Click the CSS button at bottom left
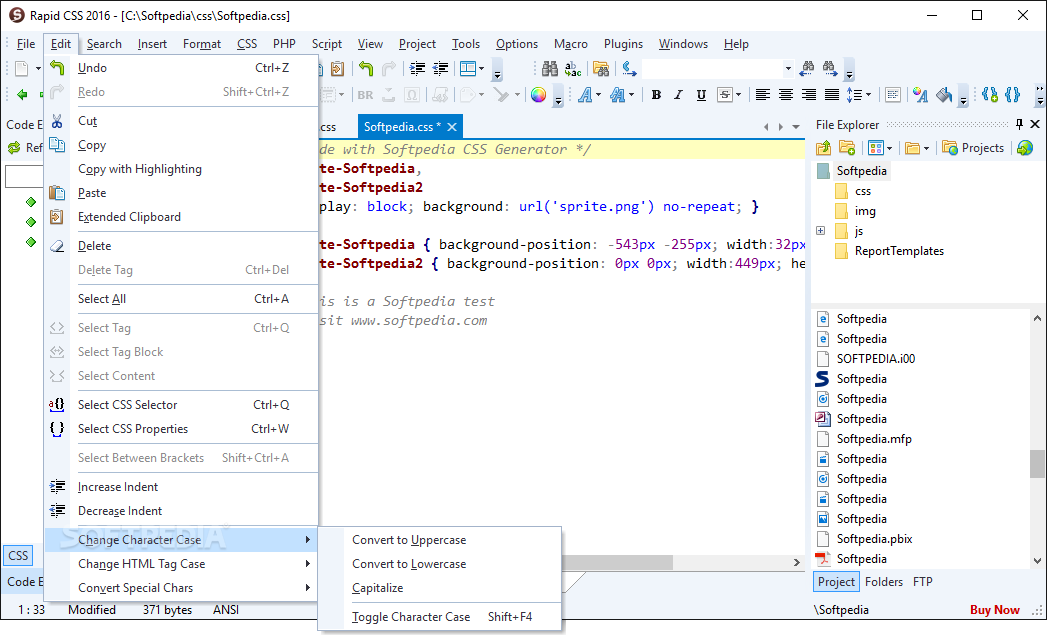Screen dimensions: 1047x635 point(18,555)
